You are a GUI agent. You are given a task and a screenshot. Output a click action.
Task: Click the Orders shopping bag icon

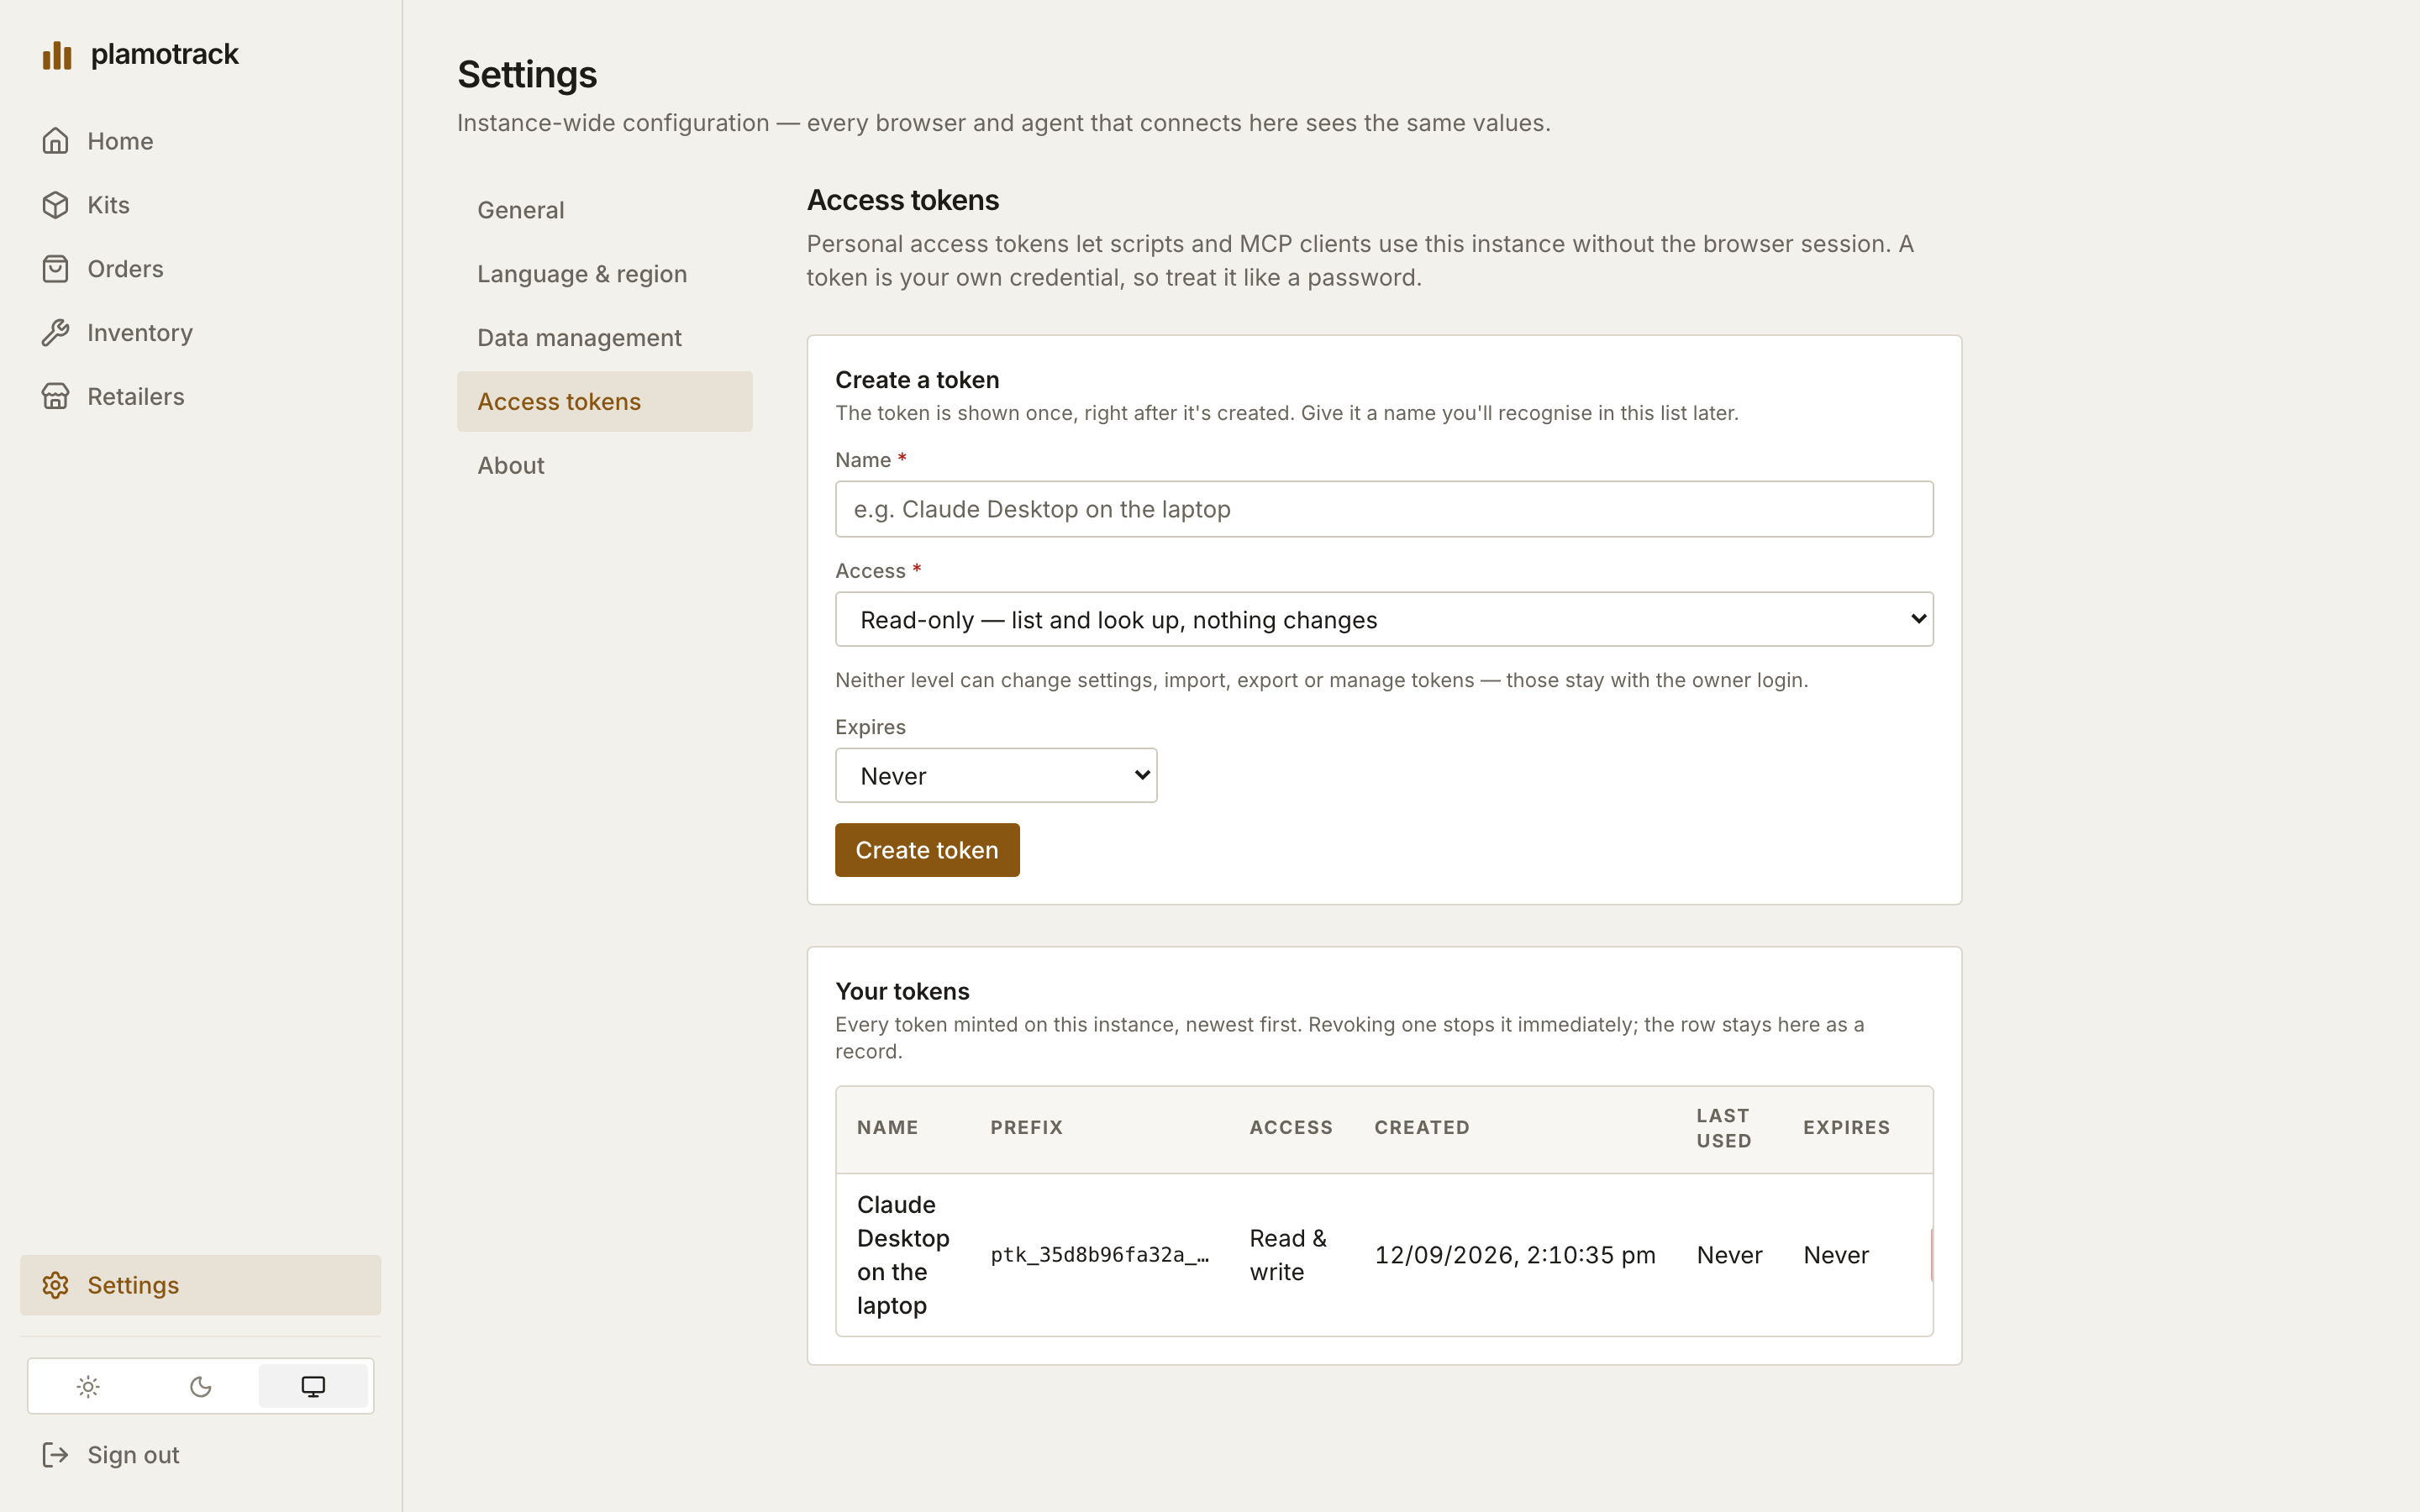pos(56,269)
